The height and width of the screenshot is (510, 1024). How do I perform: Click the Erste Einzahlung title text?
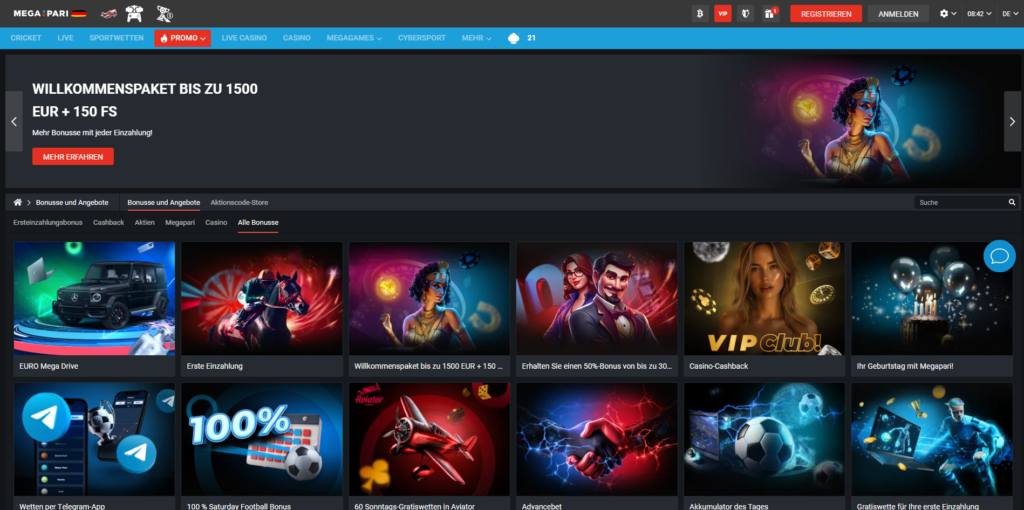coord(215,366)
